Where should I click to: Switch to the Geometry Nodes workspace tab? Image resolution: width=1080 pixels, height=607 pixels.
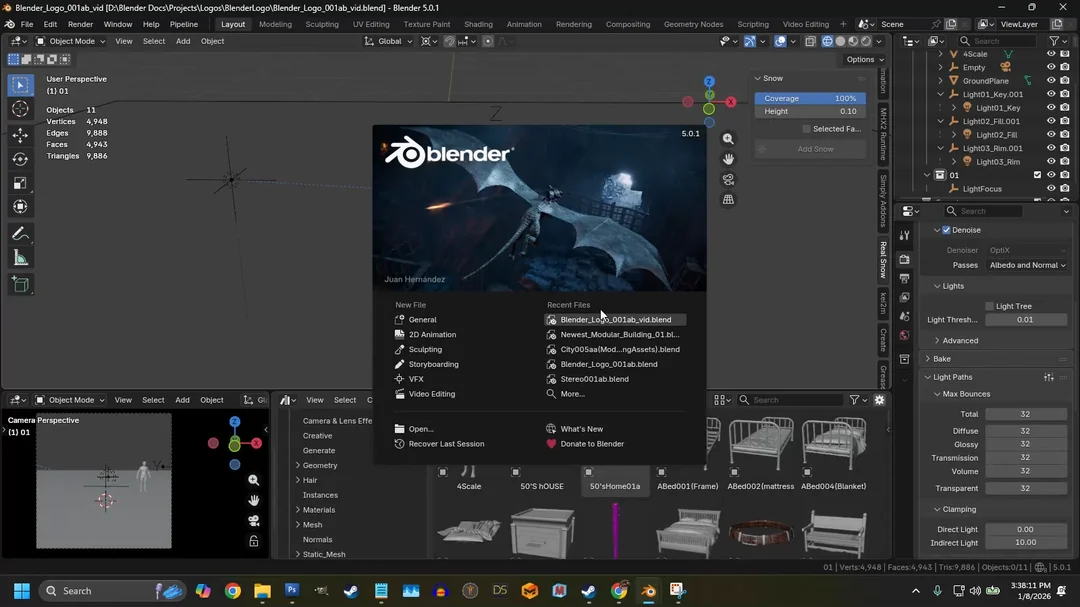point(693,24)
